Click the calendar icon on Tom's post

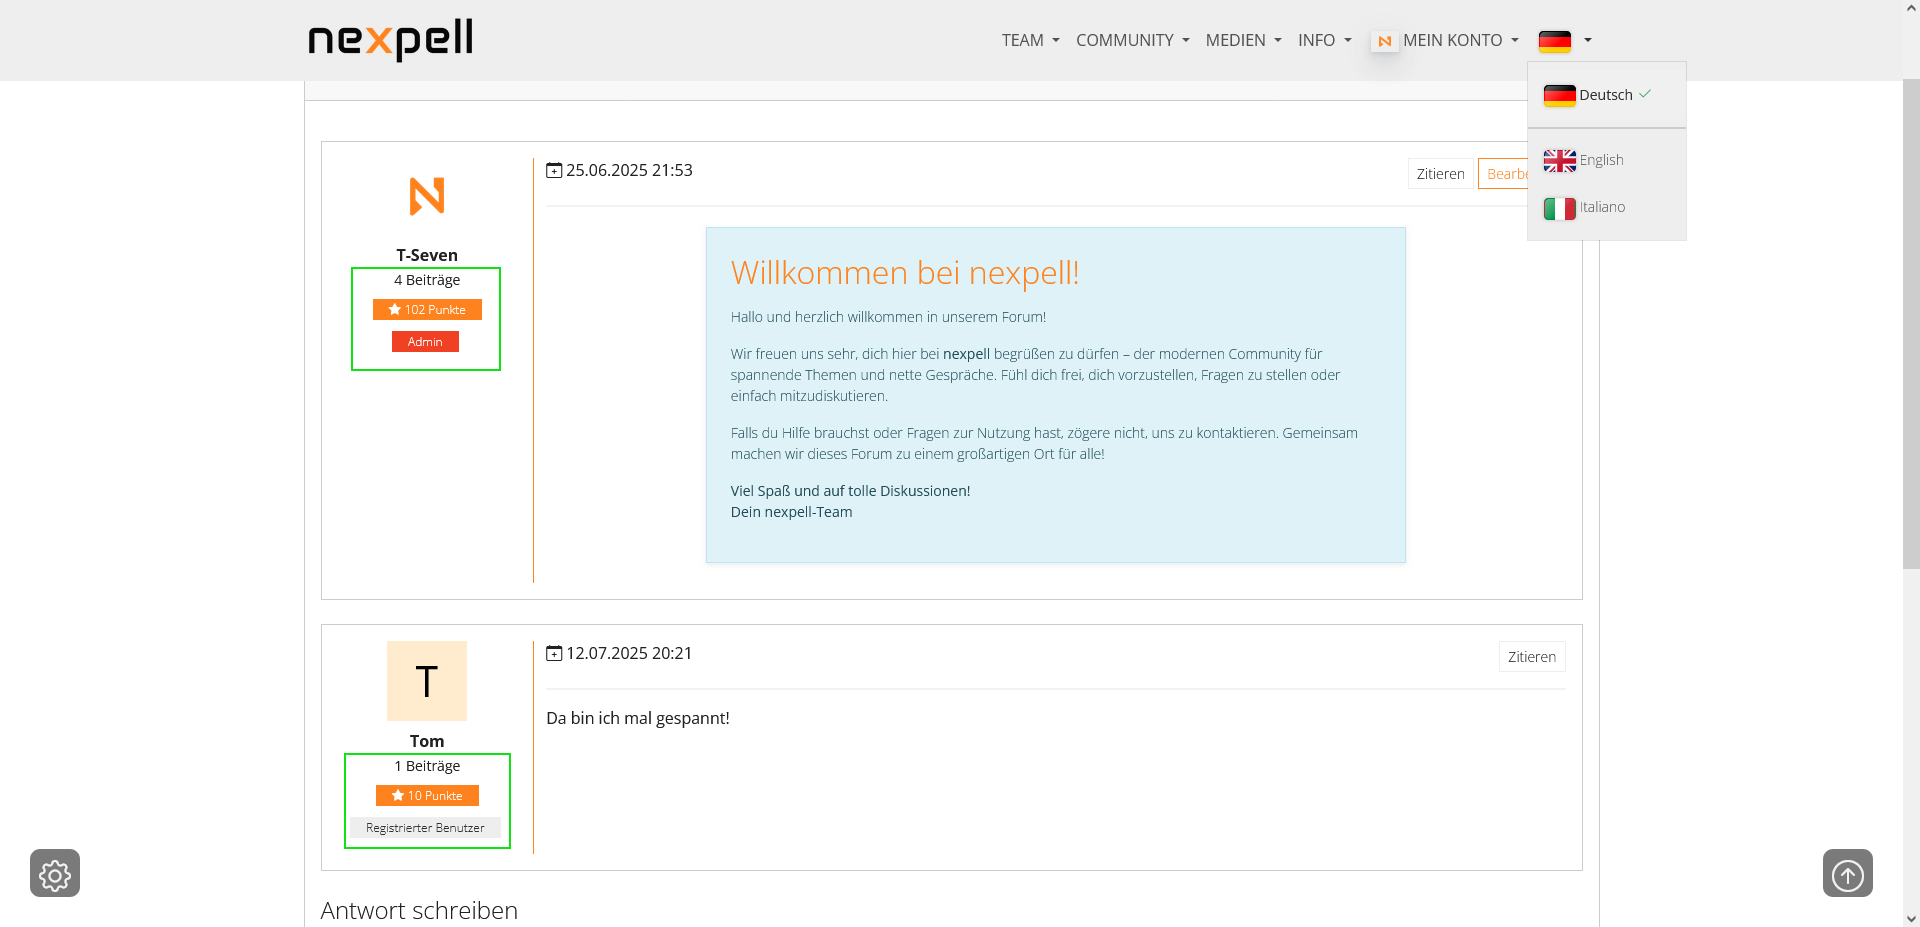(x=554, y=654)
